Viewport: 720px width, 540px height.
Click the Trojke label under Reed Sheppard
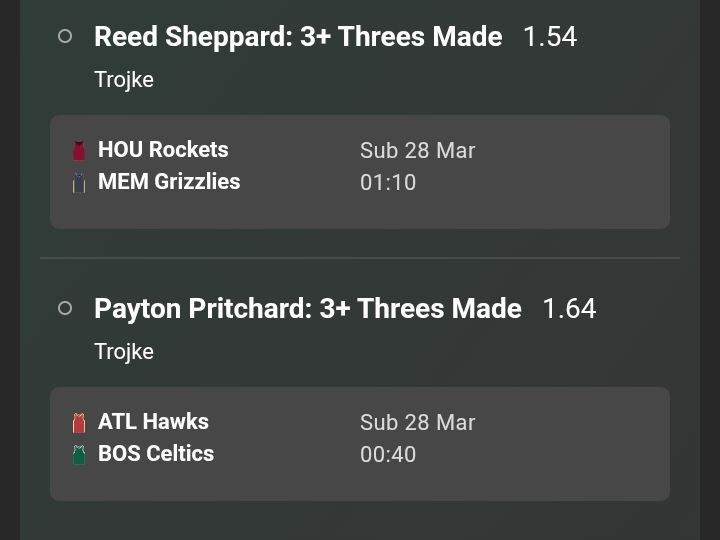(124, 80)
